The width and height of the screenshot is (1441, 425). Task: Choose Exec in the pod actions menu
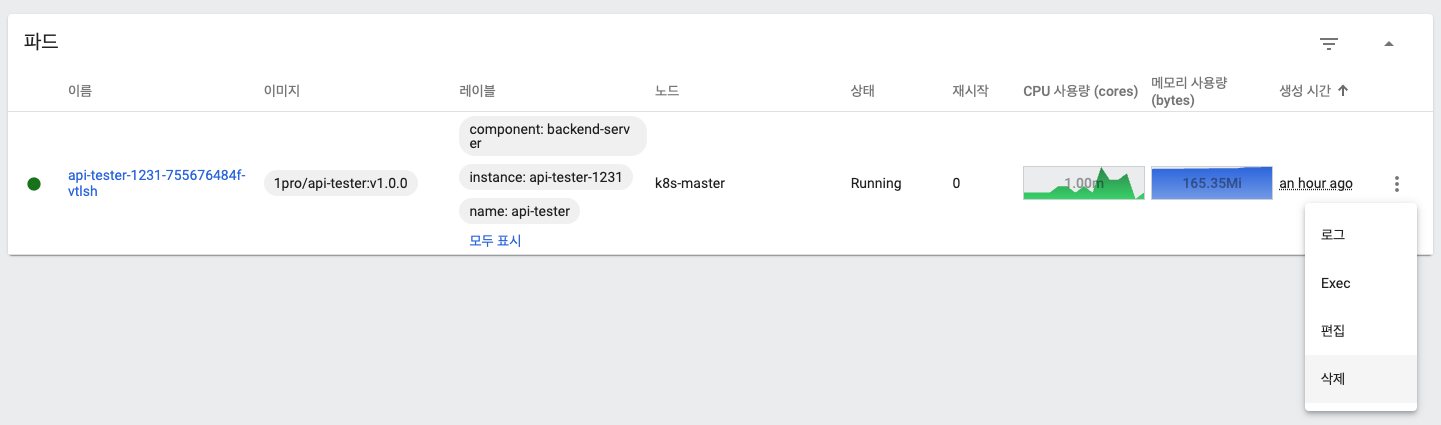[x=1335, y=283]
